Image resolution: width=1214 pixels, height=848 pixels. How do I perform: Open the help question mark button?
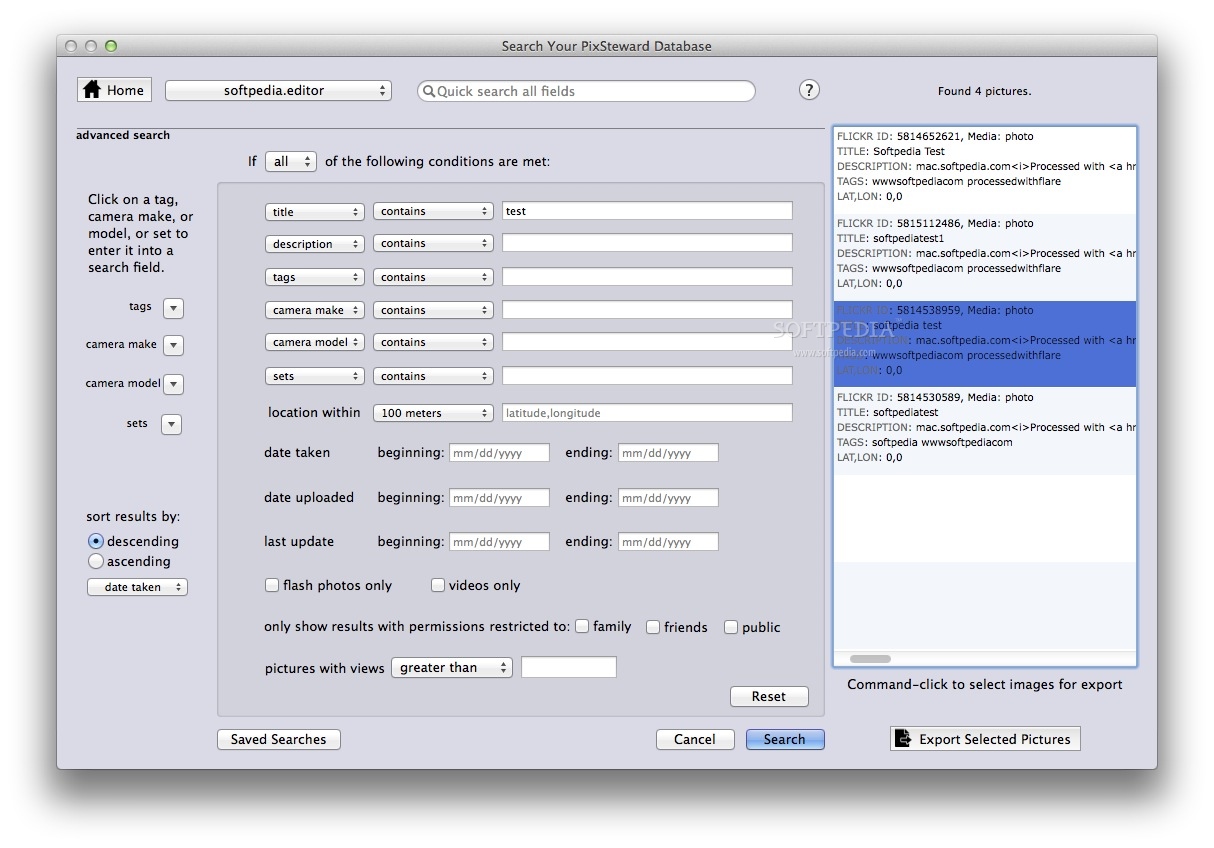click(809, 90)
